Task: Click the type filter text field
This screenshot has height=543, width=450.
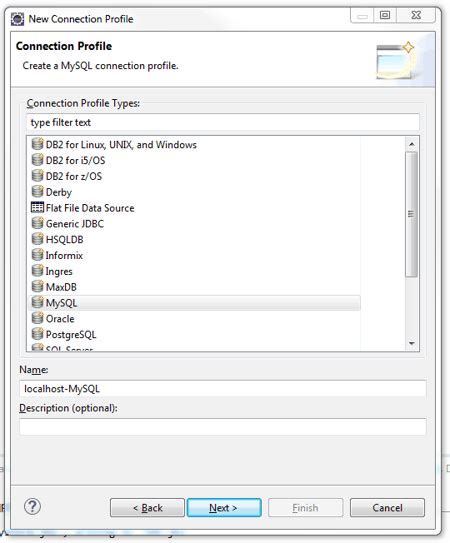Action: 223,122
